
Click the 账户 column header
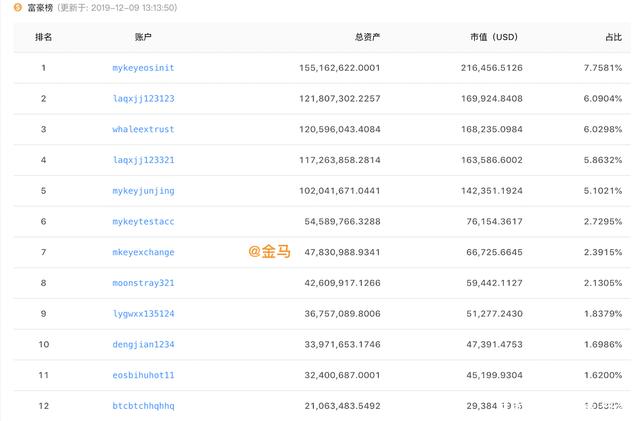(x=143, y=37)
